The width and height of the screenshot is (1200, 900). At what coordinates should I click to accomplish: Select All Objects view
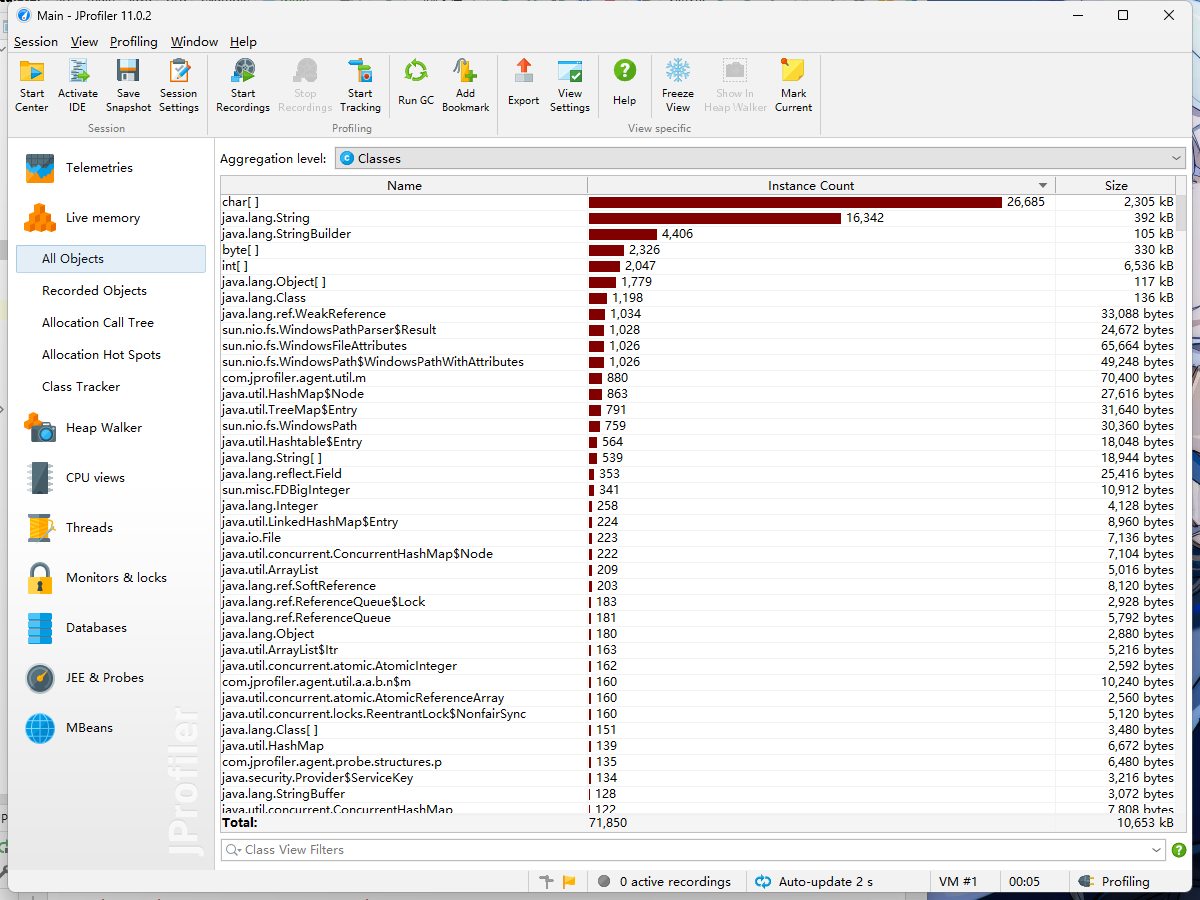click(x=111, y=259)
